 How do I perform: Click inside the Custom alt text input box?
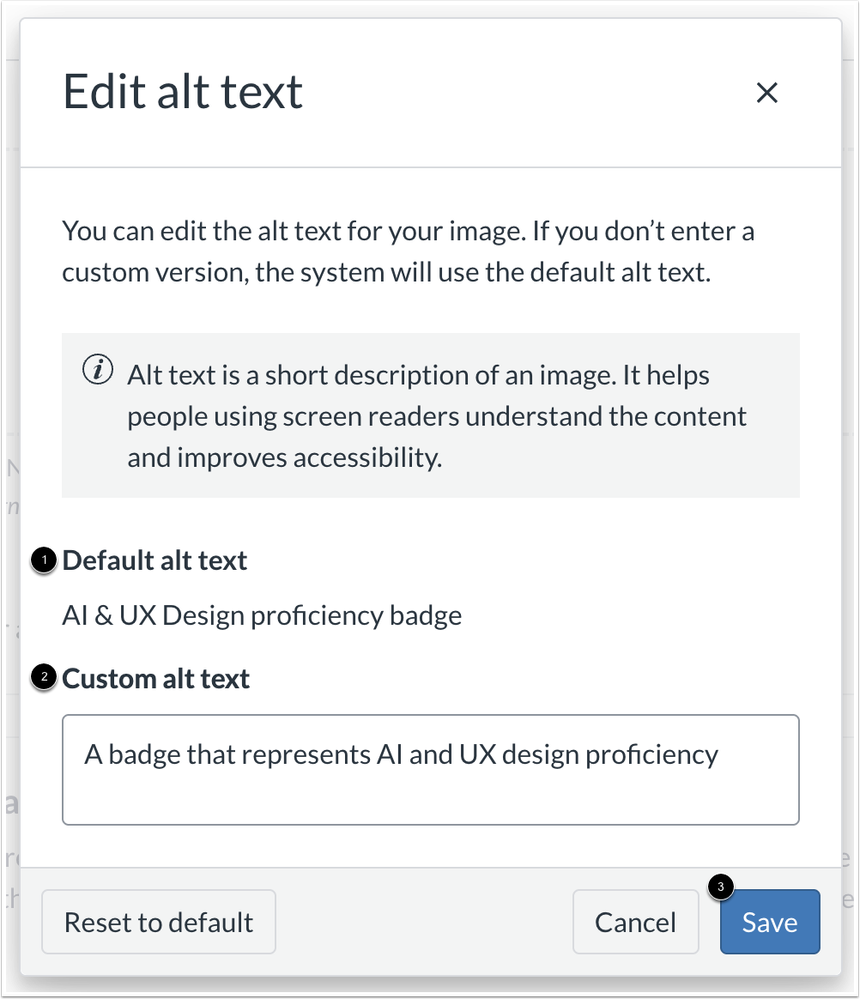[x=430, y=768]
